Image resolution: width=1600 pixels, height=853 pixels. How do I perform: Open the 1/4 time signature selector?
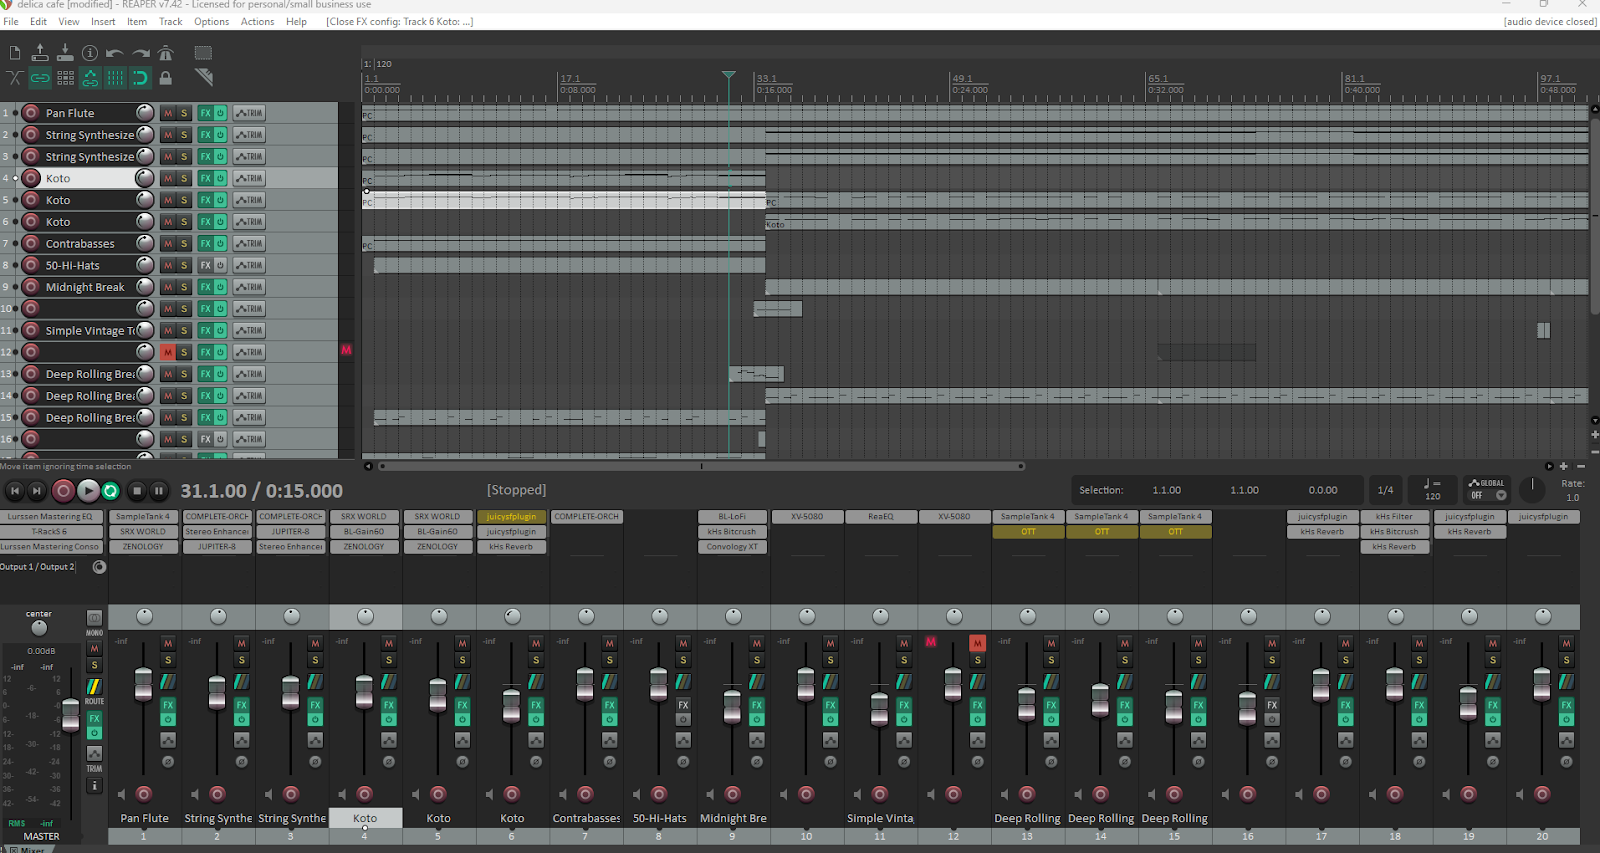pos(1385,490)
